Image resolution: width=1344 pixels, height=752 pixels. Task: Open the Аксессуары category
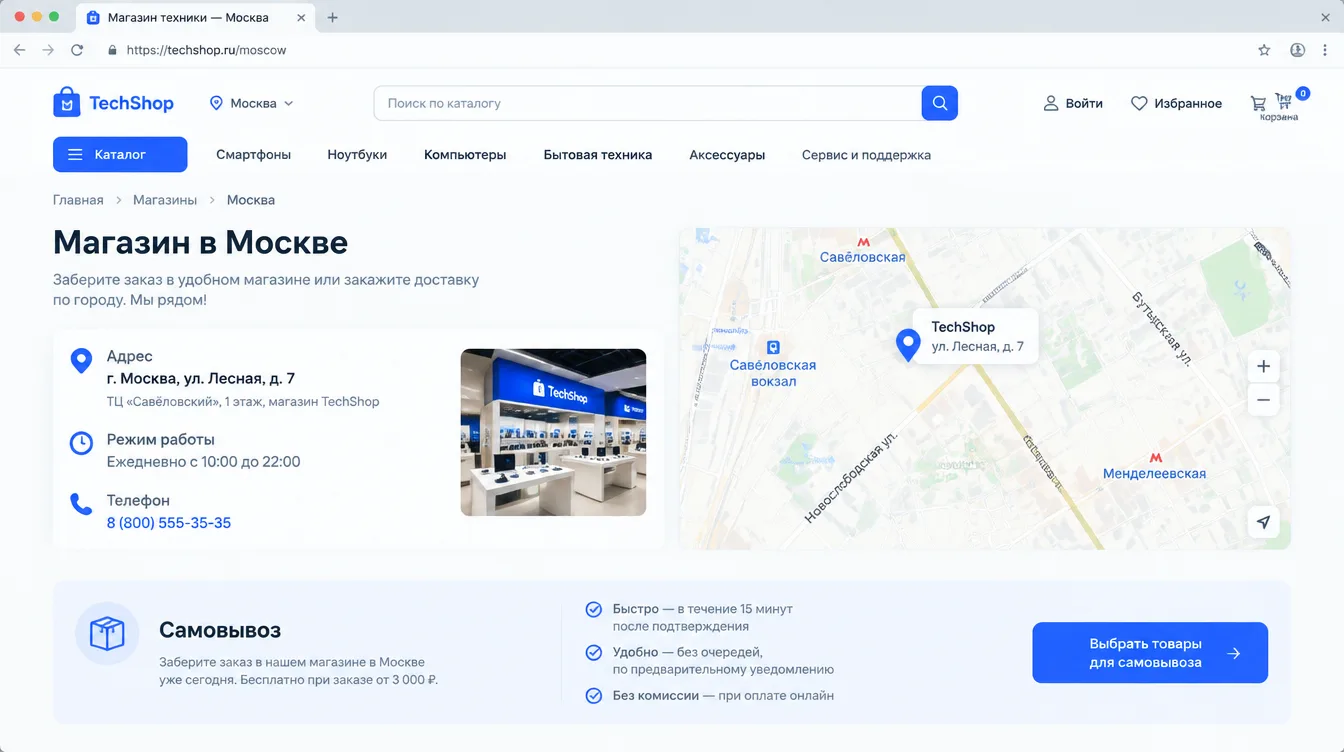point(727,155)
